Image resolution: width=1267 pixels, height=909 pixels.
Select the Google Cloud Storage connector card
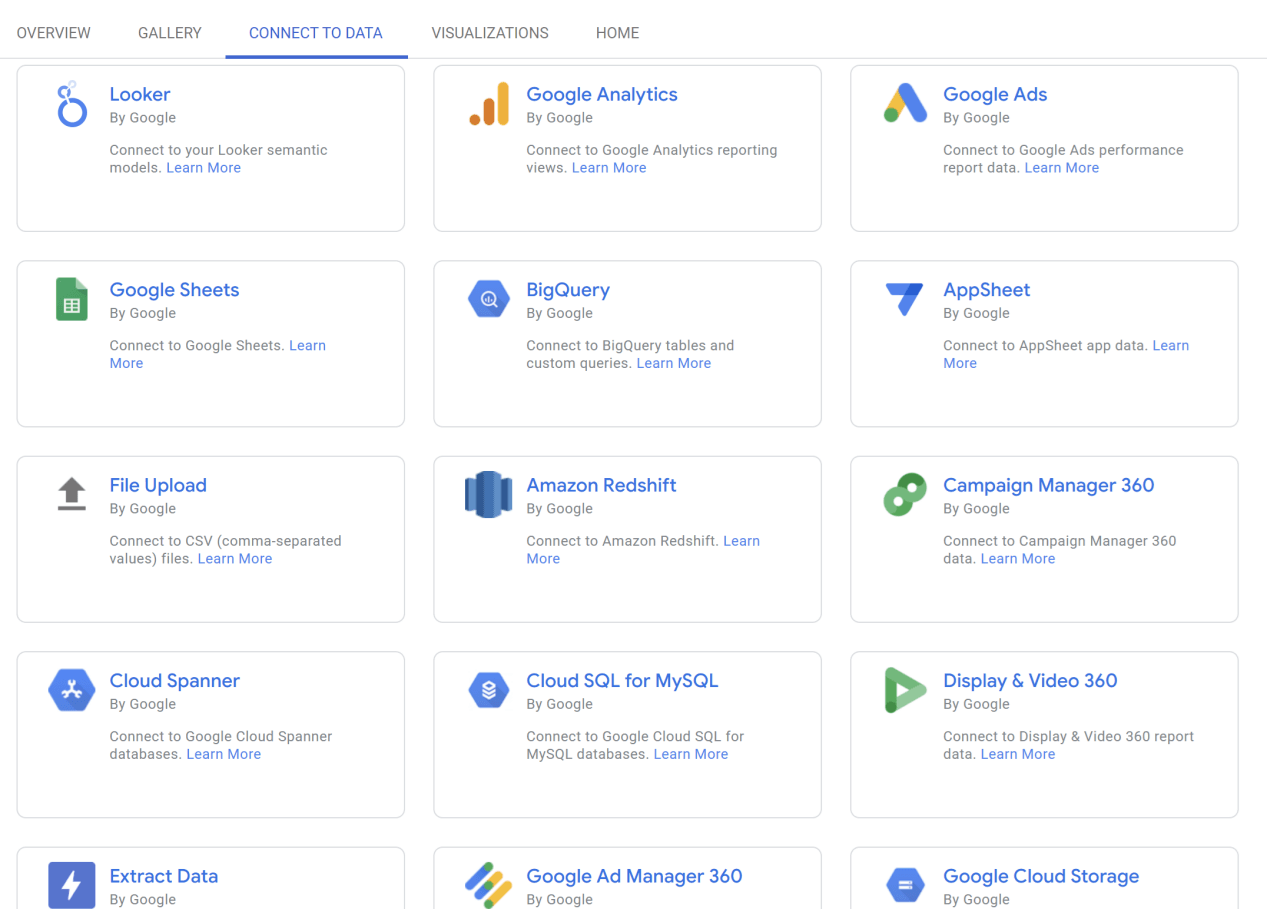point(1044,878)
